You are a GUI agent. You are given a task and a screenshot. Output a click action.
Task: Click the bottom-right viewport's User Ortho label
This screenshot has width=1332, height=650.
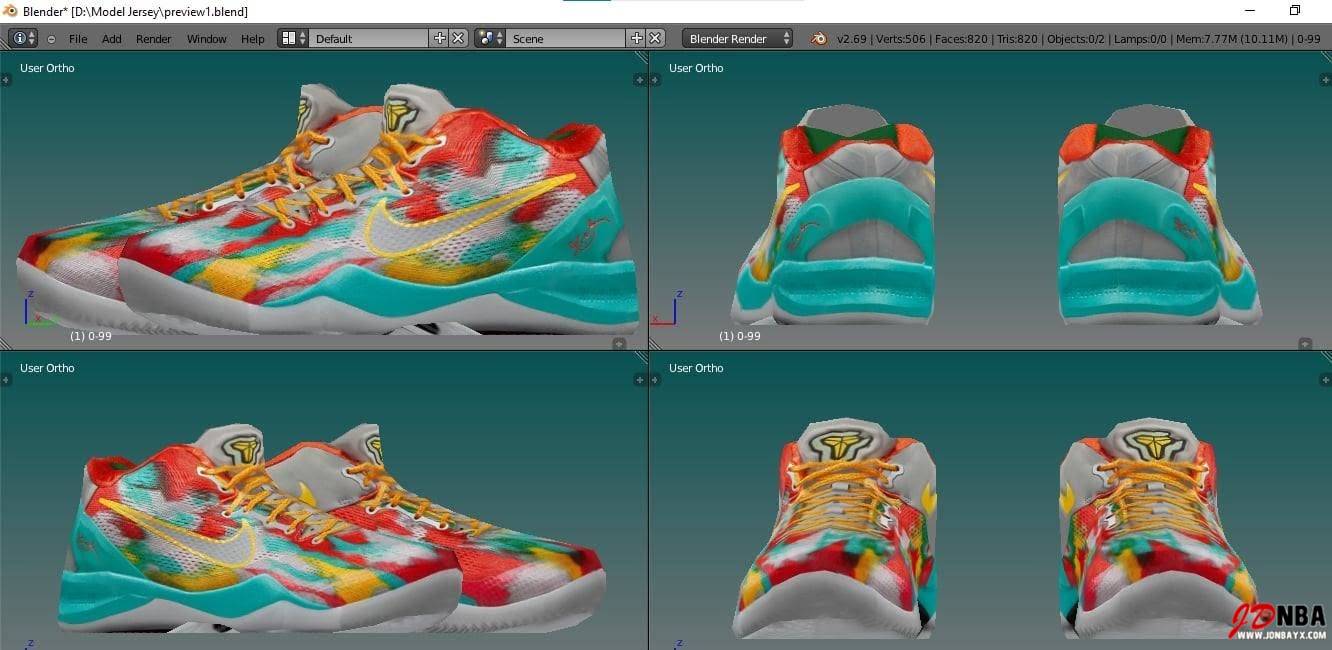point(696,368)
